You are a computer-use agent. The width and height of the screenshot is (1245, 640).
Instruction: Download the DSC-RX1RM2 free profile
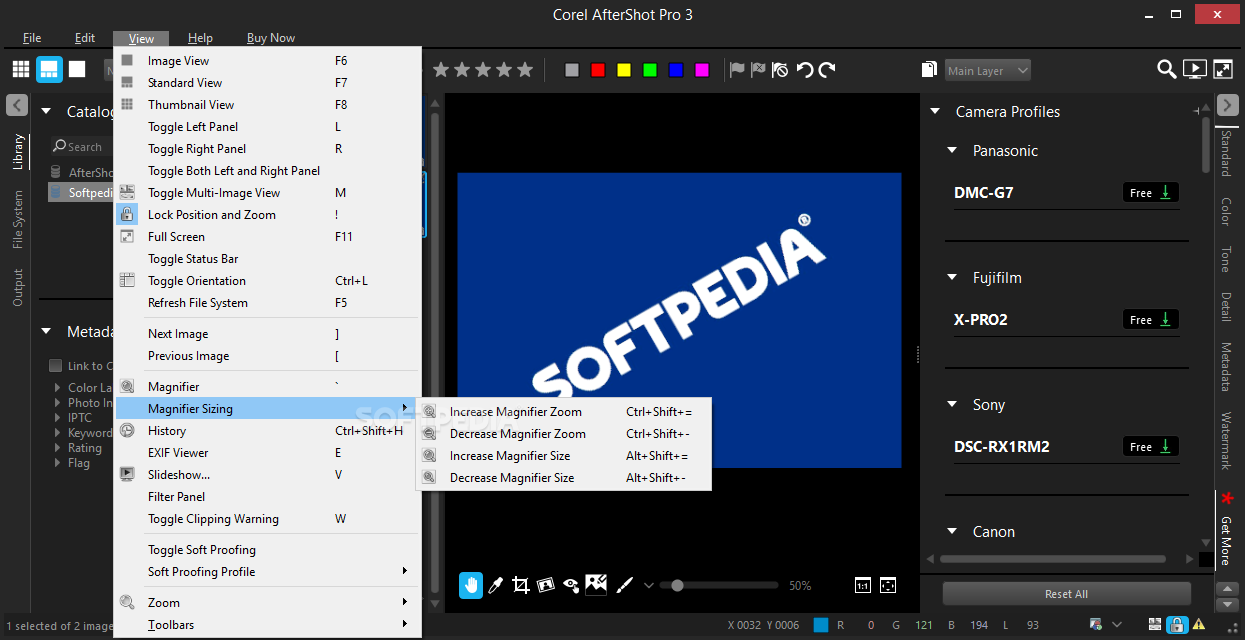pos(1151,447)
